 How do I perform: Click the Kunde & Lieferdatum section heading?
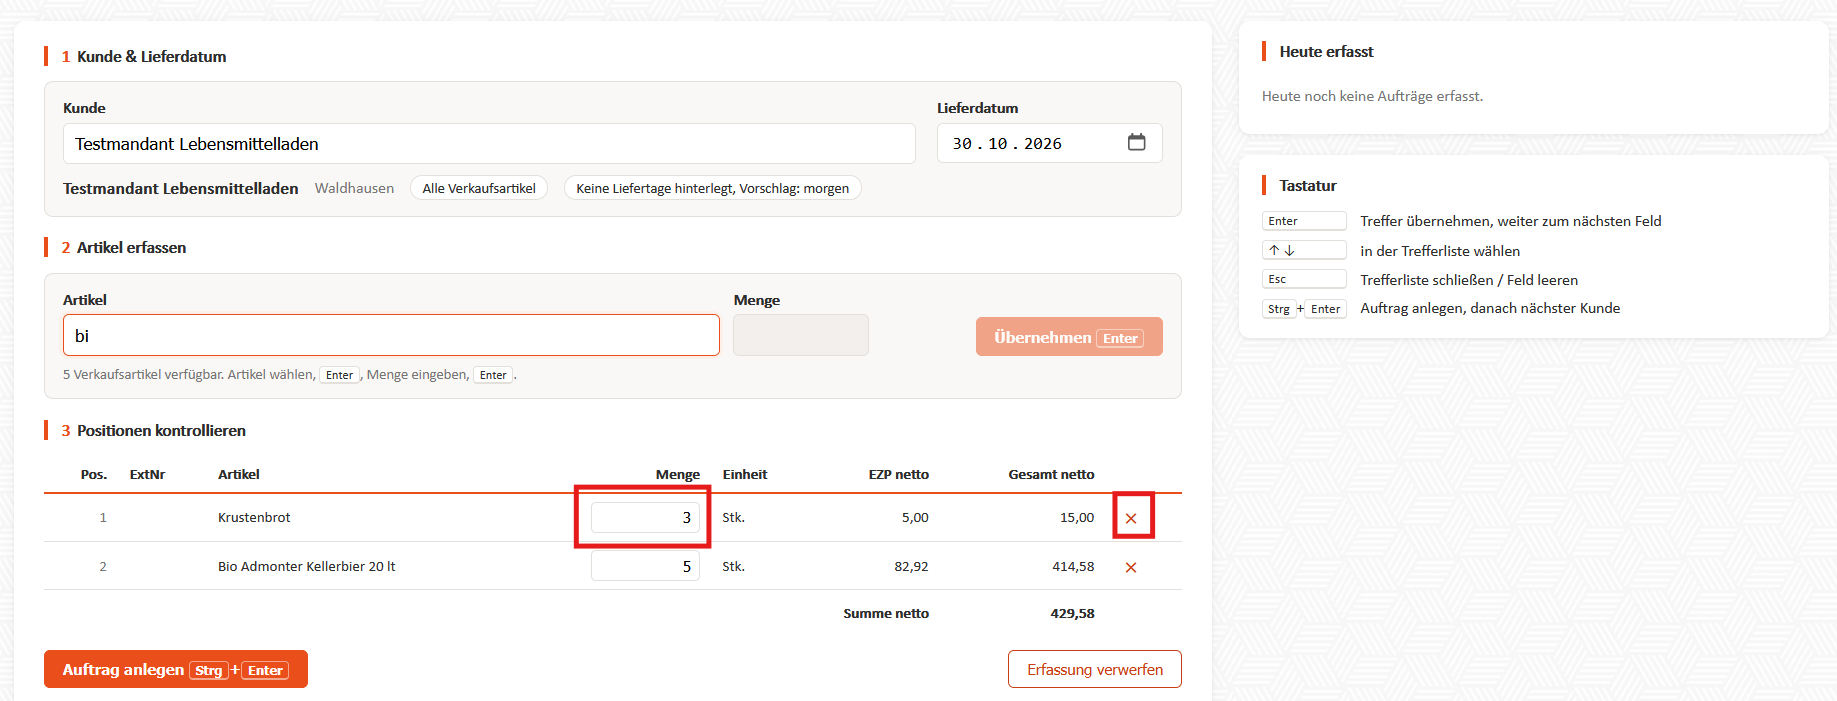tap(151, 56)
